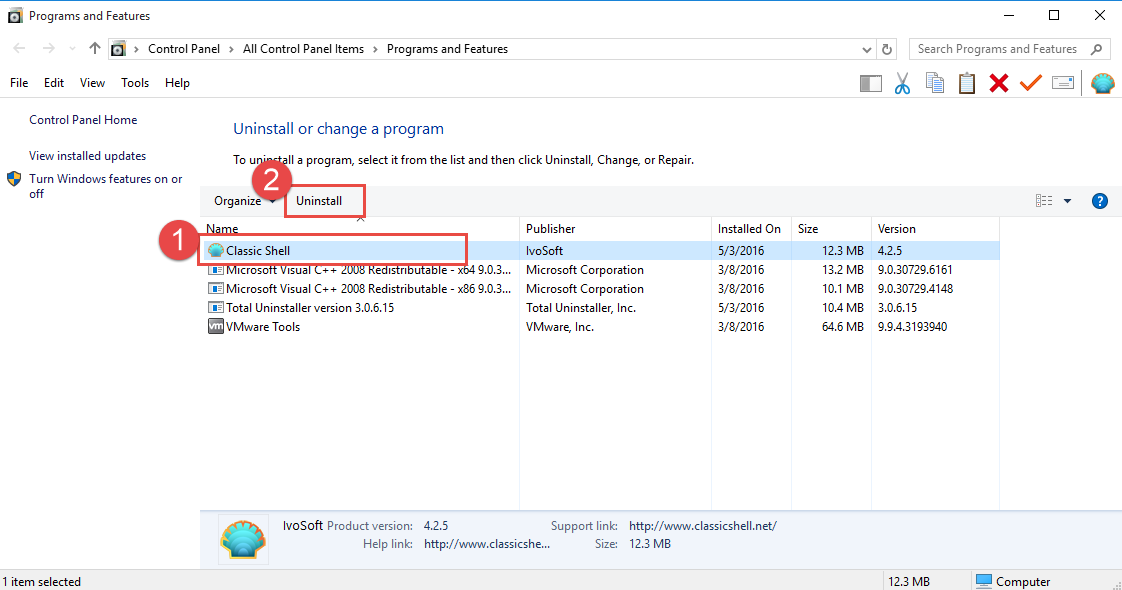
Task: Sort the list by Publisher column
Action: click(615, 229)
